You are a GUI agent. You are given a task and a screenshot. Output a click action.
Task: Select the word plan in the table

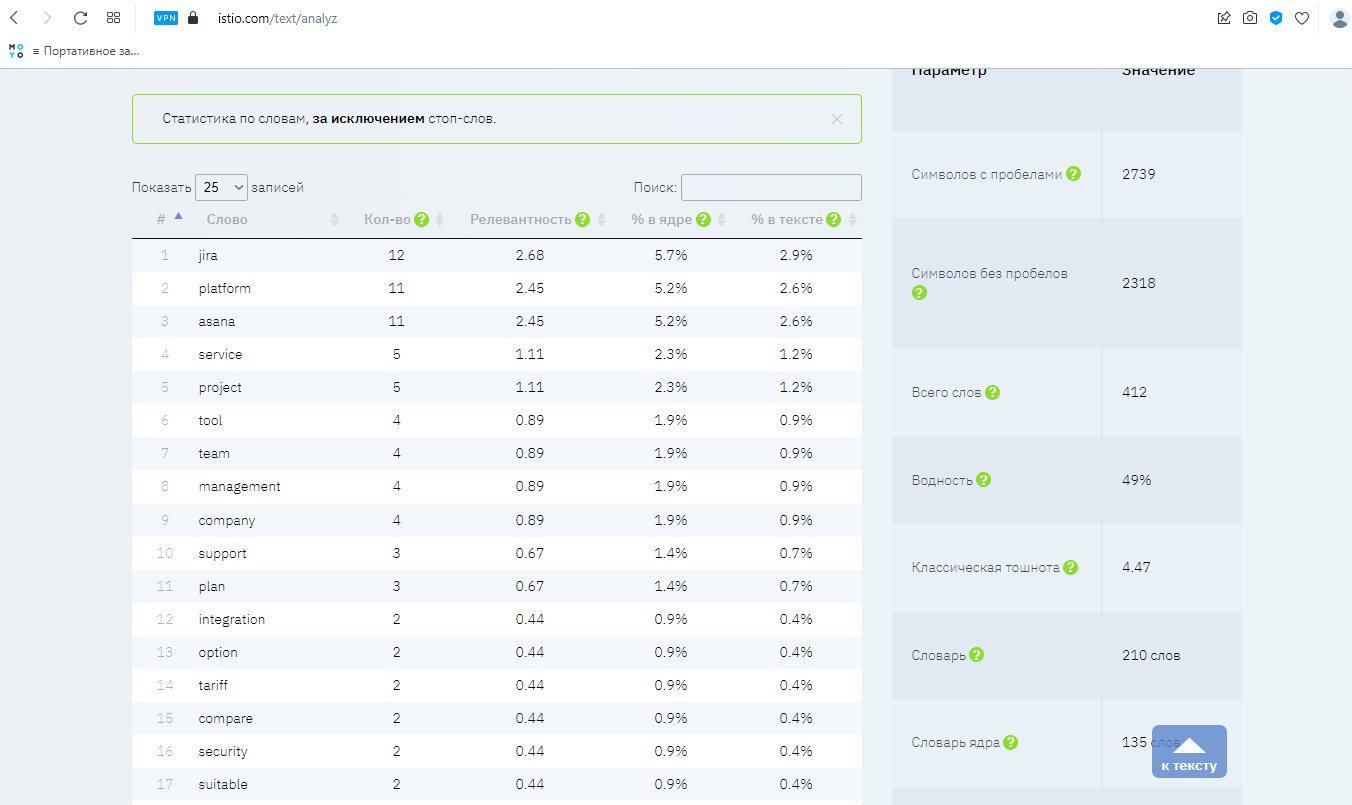pos(212,586)
